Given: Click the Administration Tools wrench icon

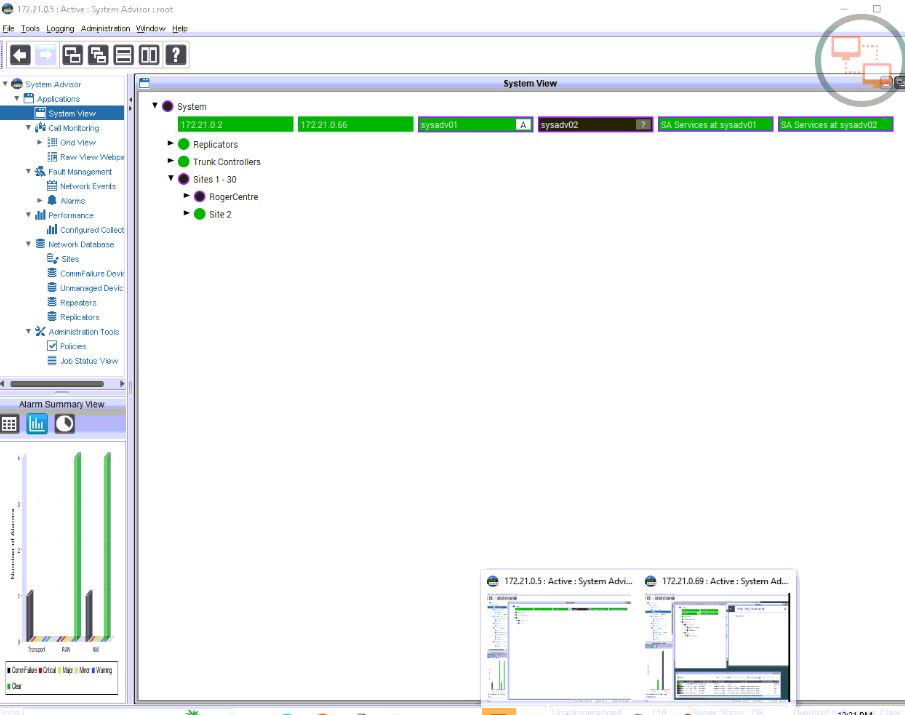Looking at the screenshot, I should coord(40,331).
